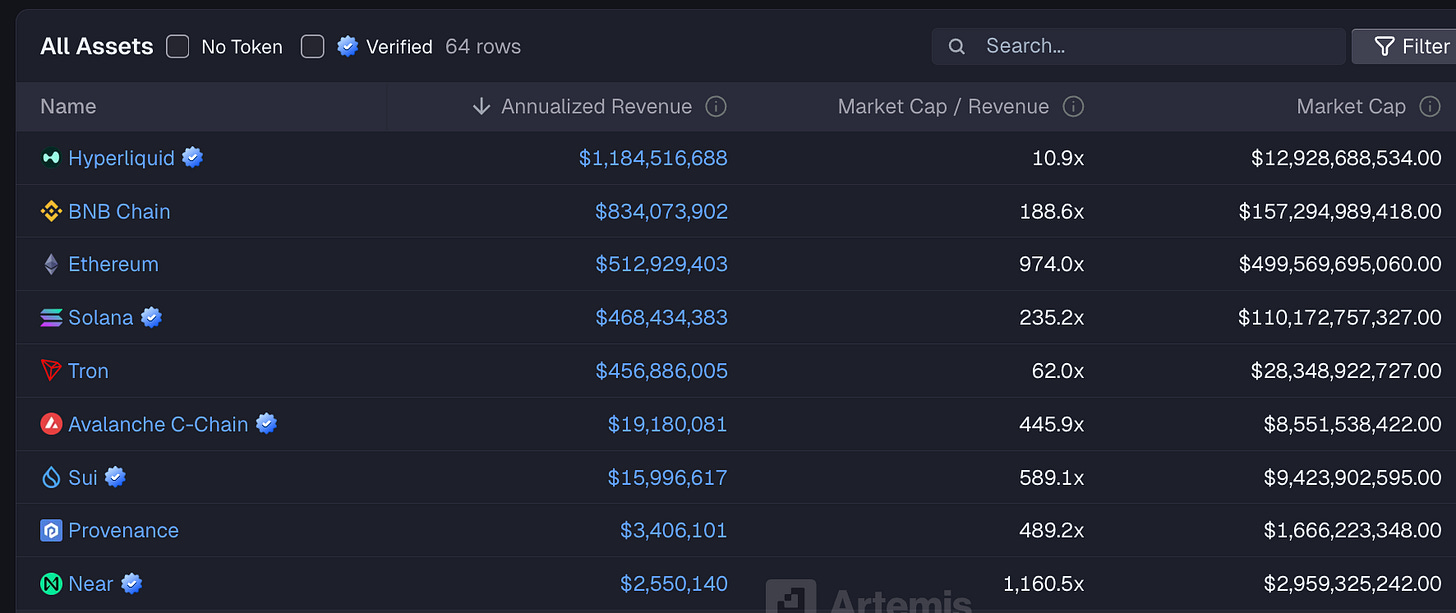The height and width of the screenshot is (613, 1456).
Task: Click the Market Cap column header
Action: point(1351,106)
